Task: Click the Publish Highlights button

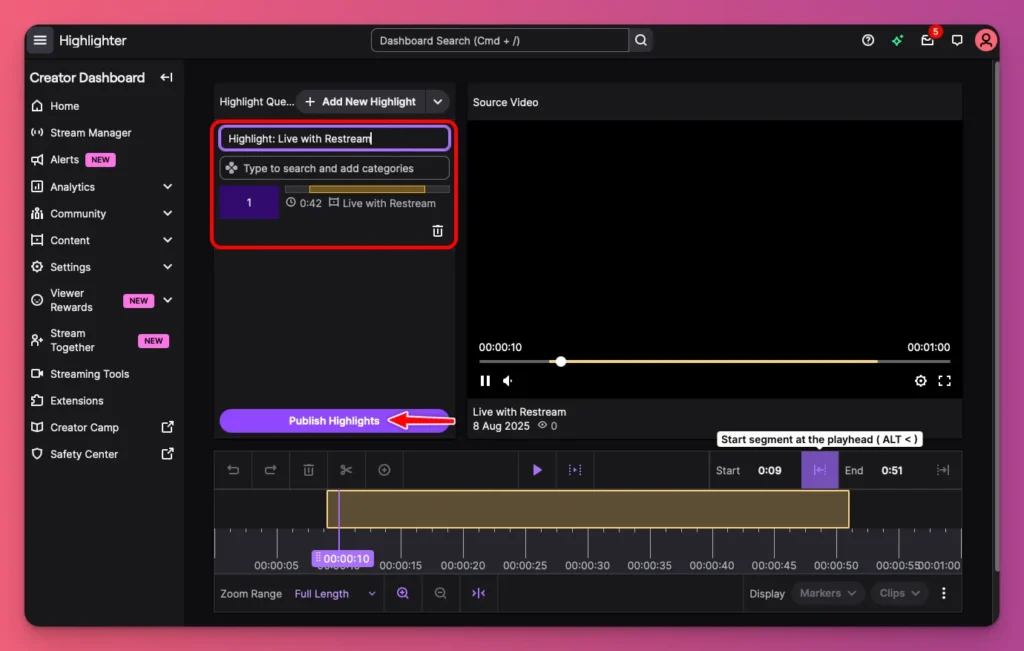Action: coord(334,421)
